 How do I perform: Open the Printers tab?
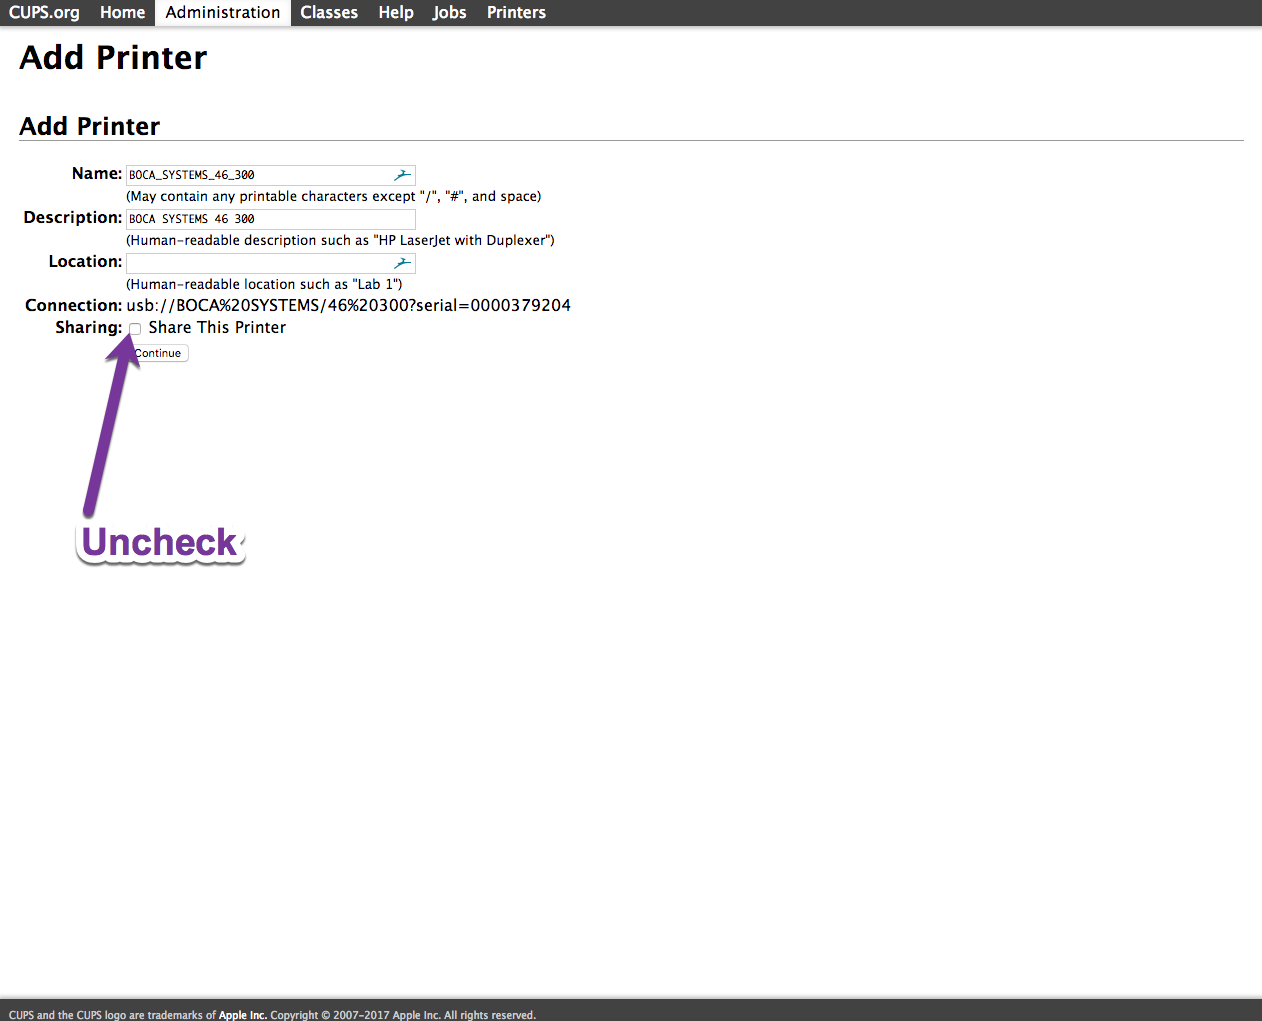(516, 13)
